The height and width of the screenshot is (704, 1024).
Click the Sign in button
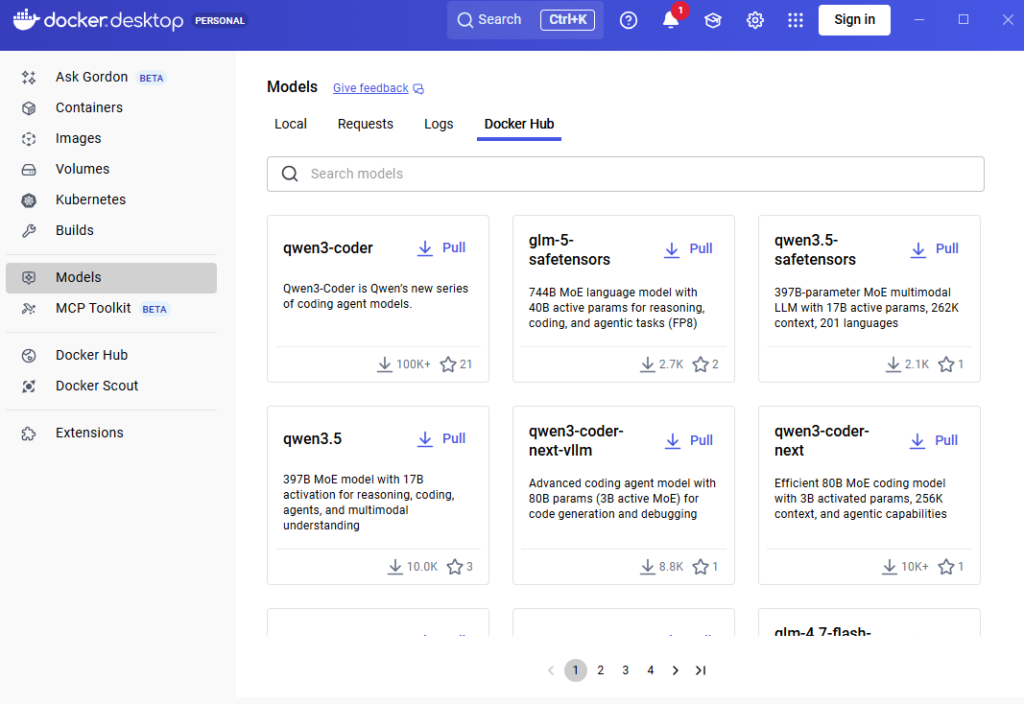(x=854, y=20)
